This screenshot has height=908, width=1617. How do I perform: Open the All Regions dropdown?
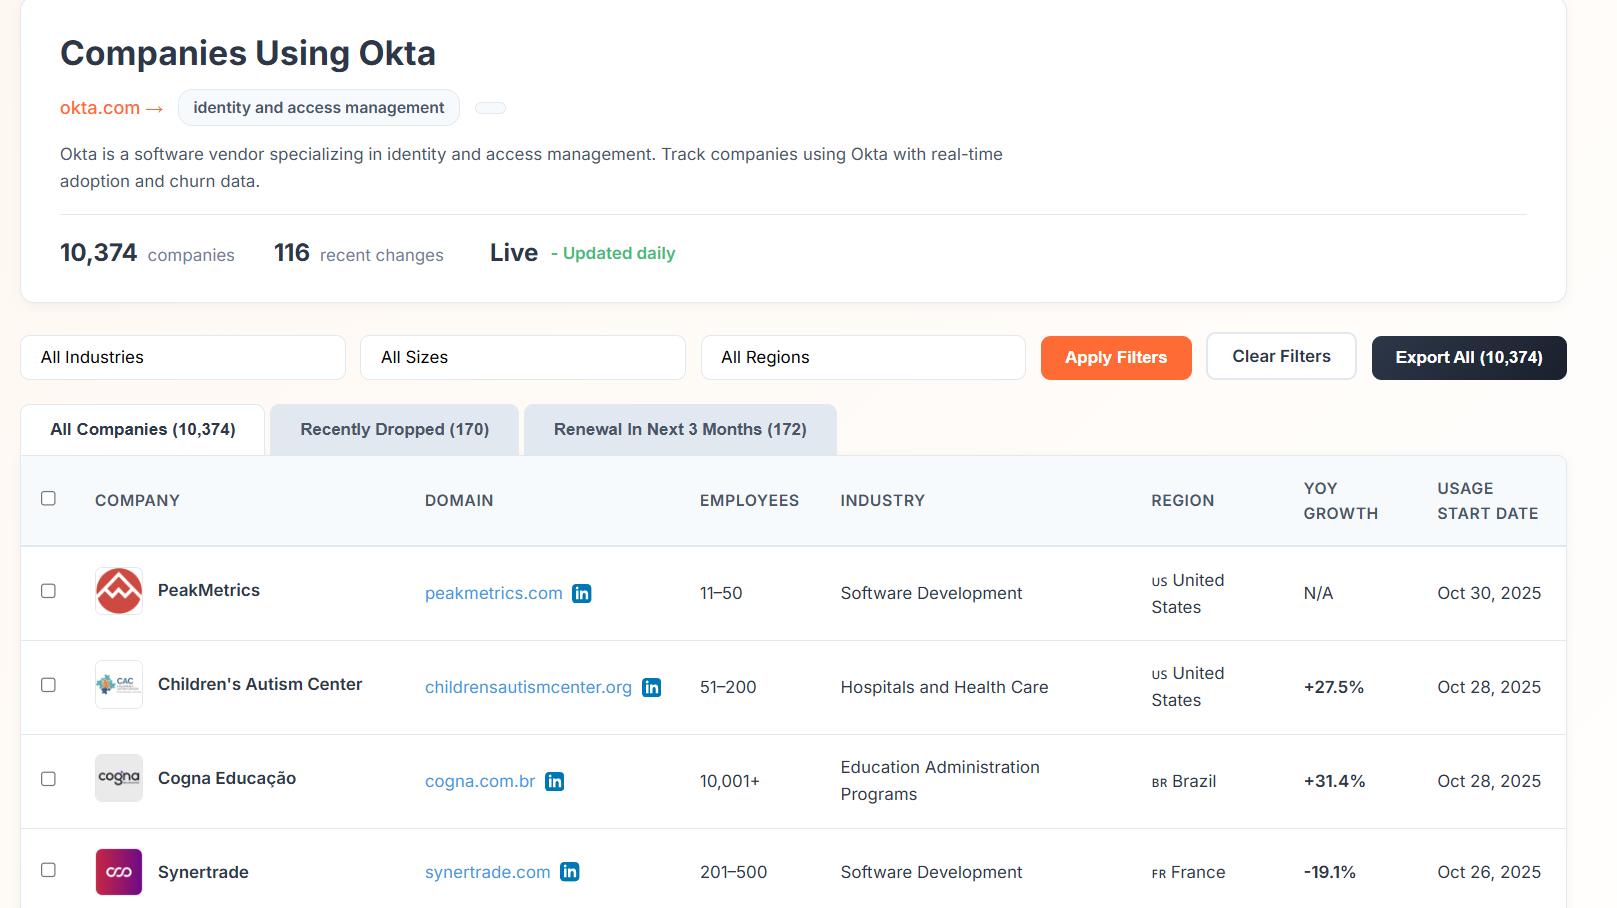tap(863, 358)
